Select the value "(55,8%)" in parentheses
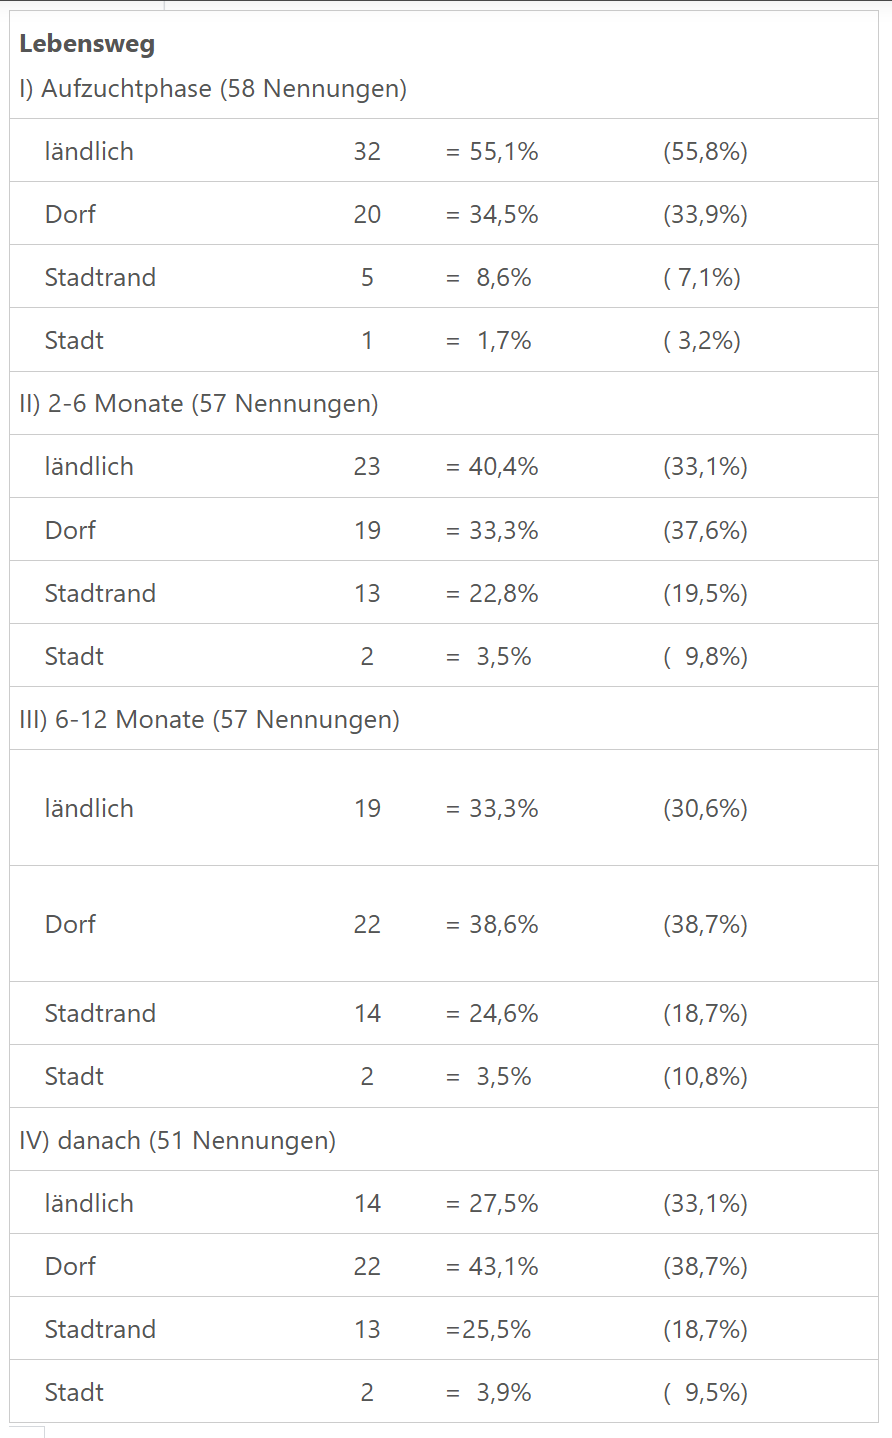Screen dimensions: 892x1438 point(705,152)
